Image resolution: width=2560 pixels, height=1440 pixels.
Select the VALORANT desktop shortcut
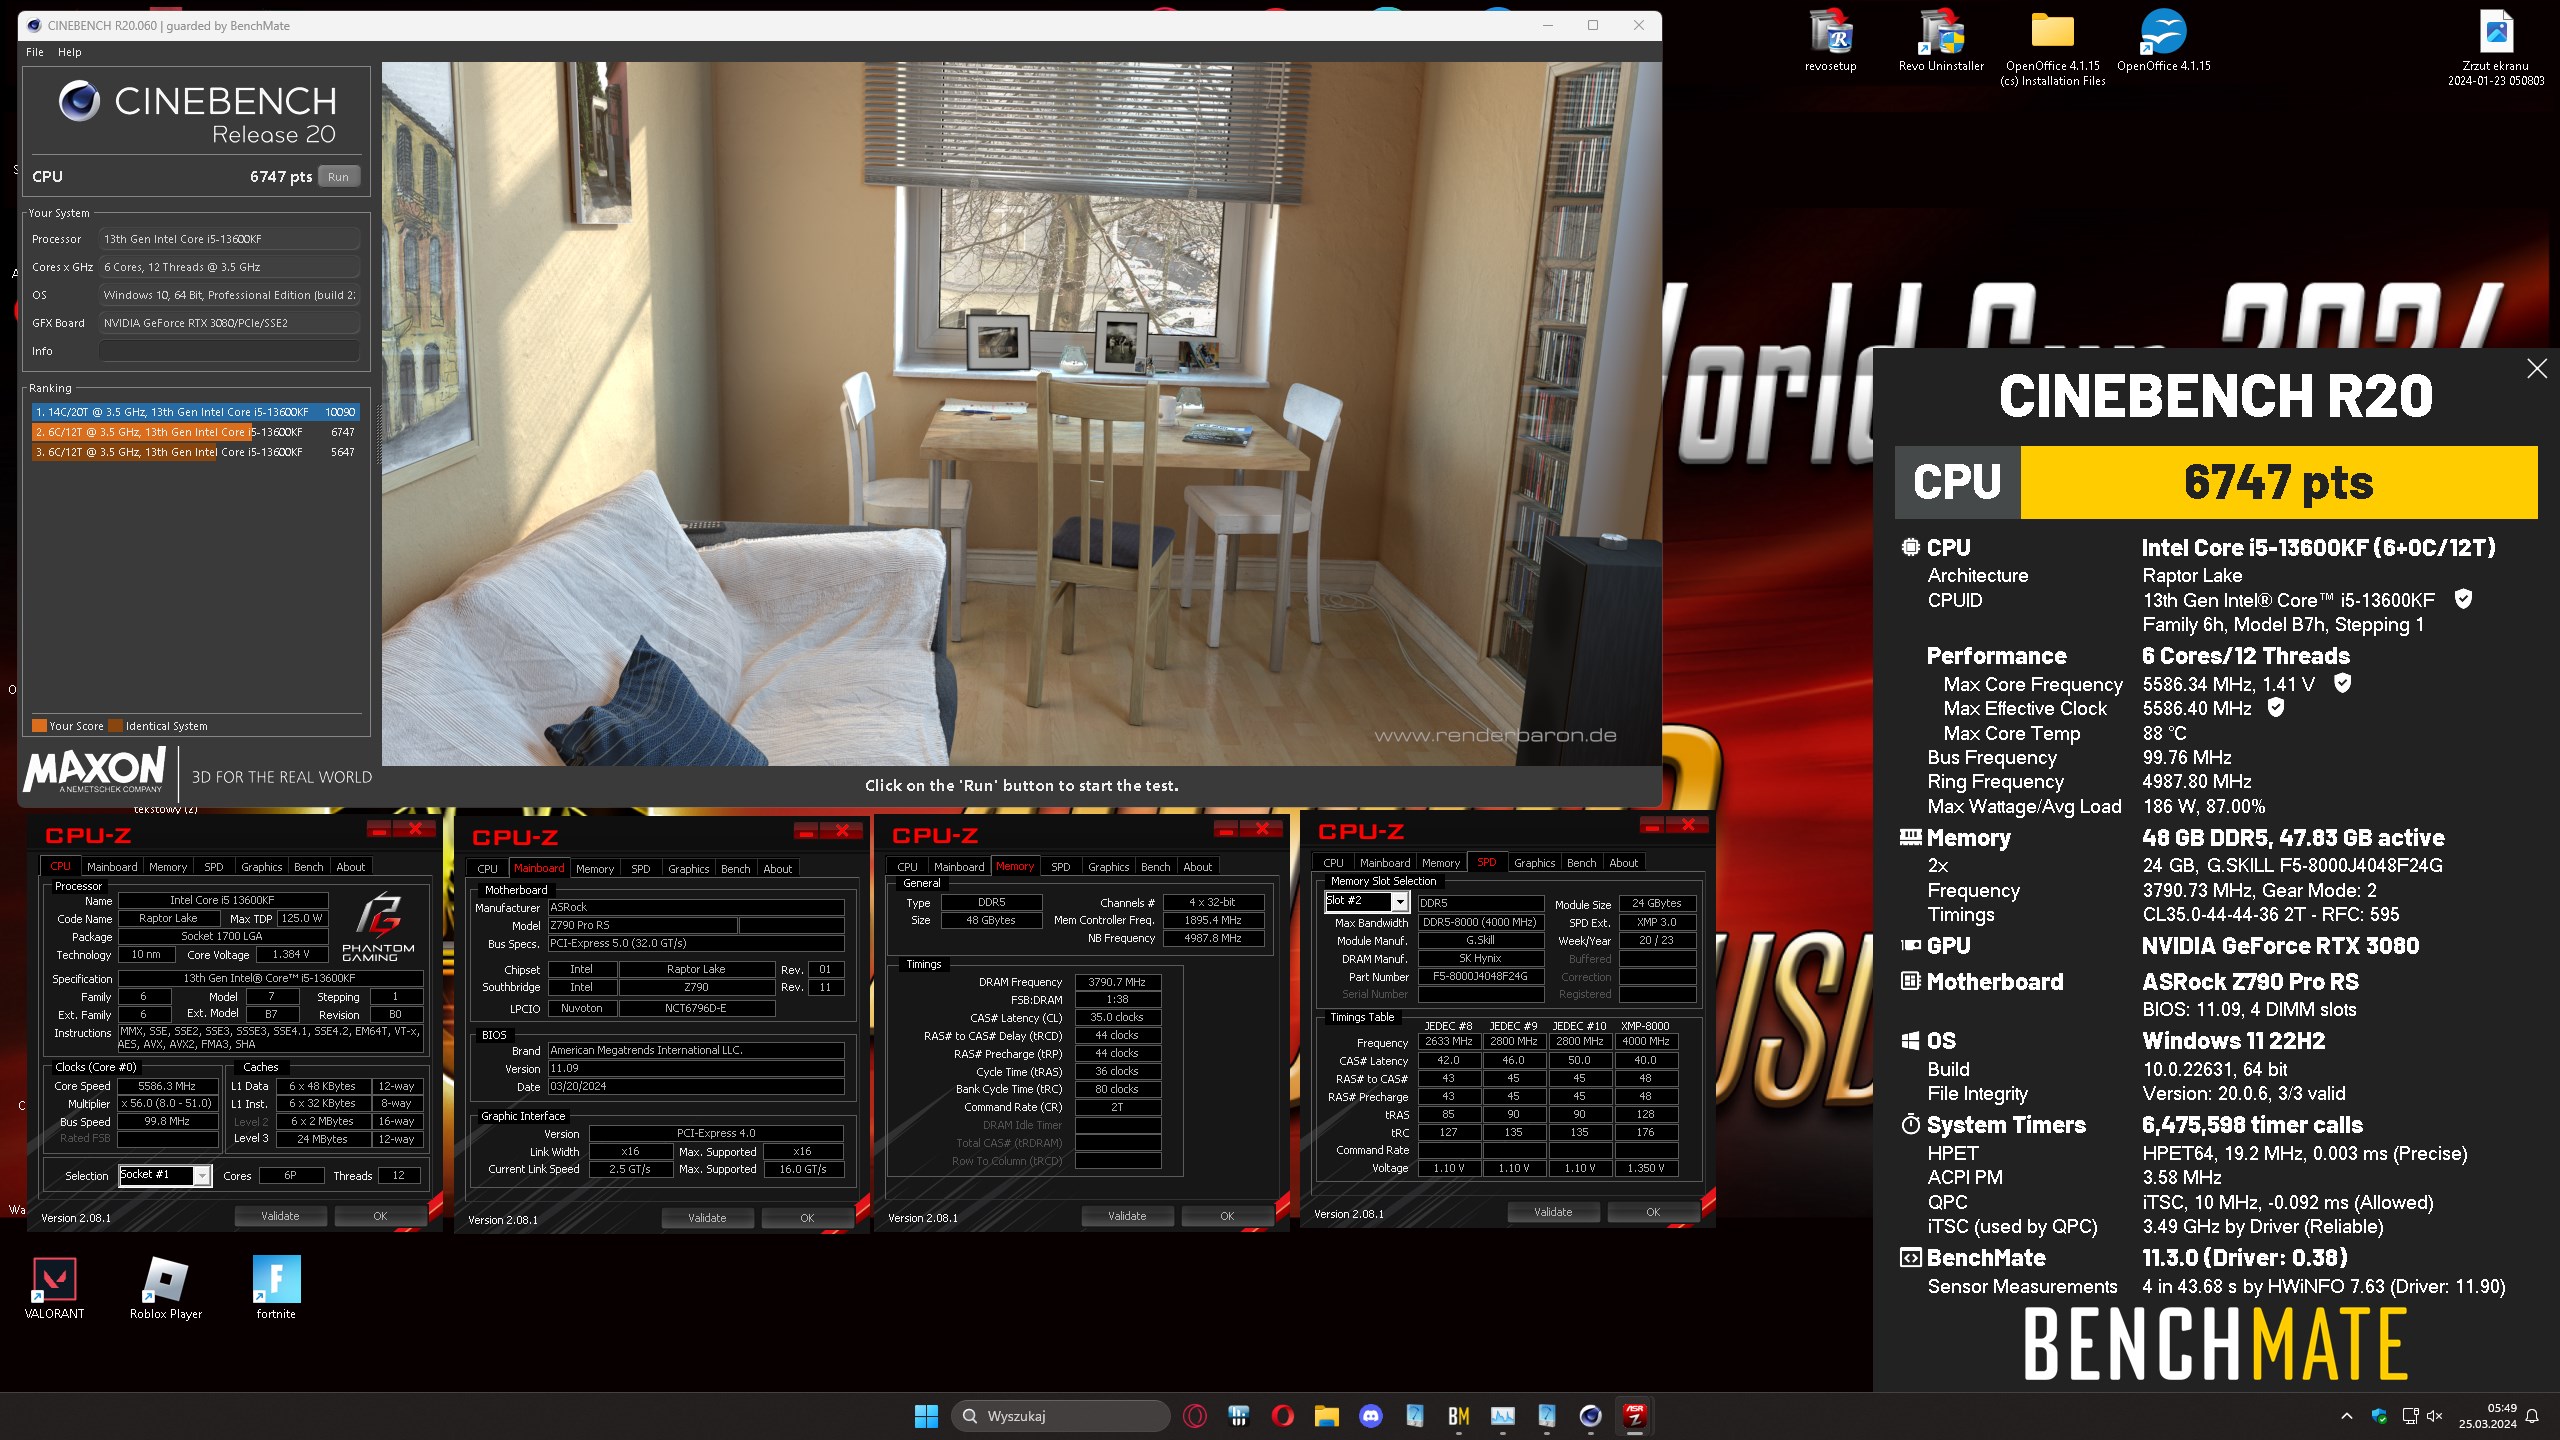point(54,1288)
